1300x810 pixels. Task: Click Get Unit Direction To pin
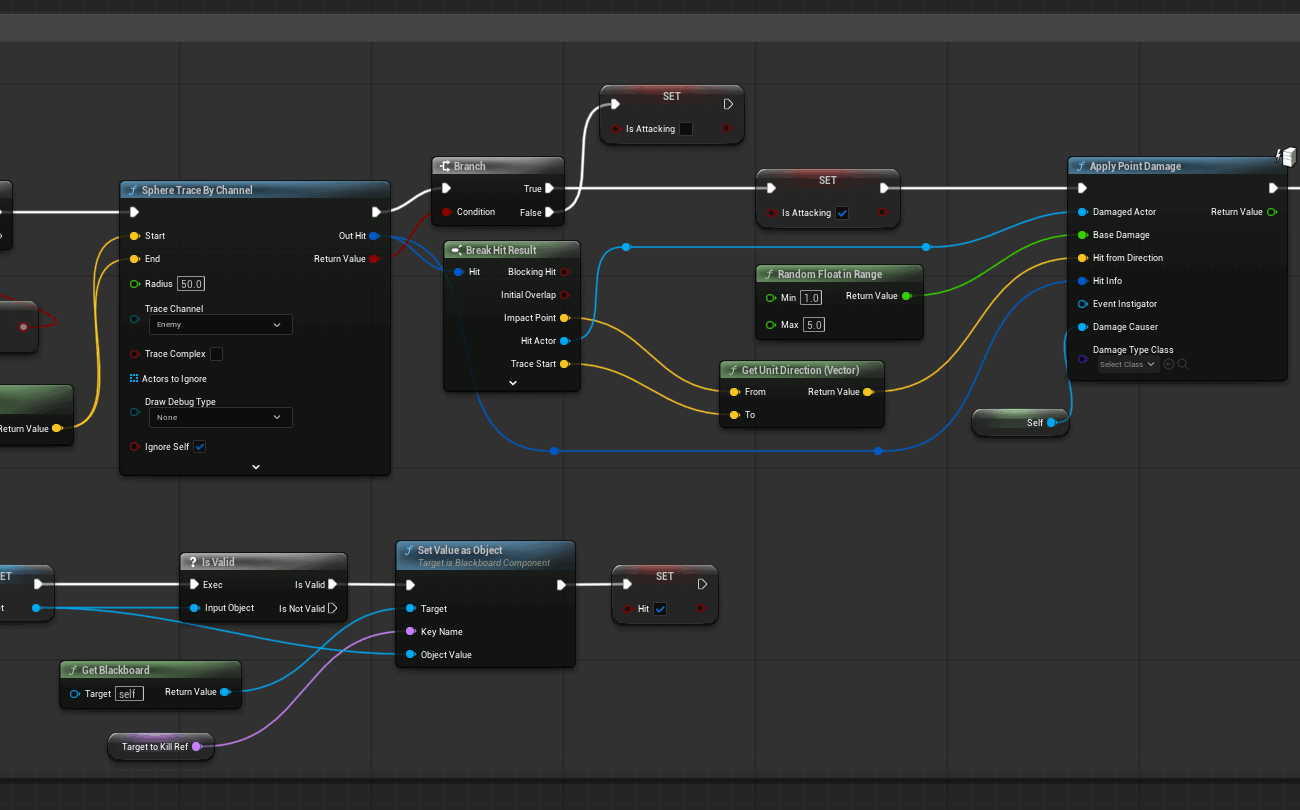pos(734,415)
